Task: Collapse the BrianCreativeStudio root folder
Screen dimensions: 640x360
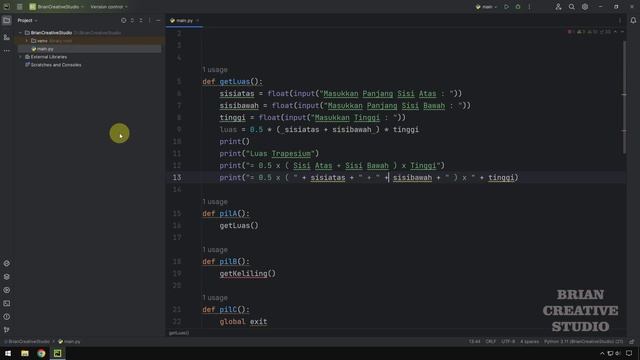Action: [20, 33]
